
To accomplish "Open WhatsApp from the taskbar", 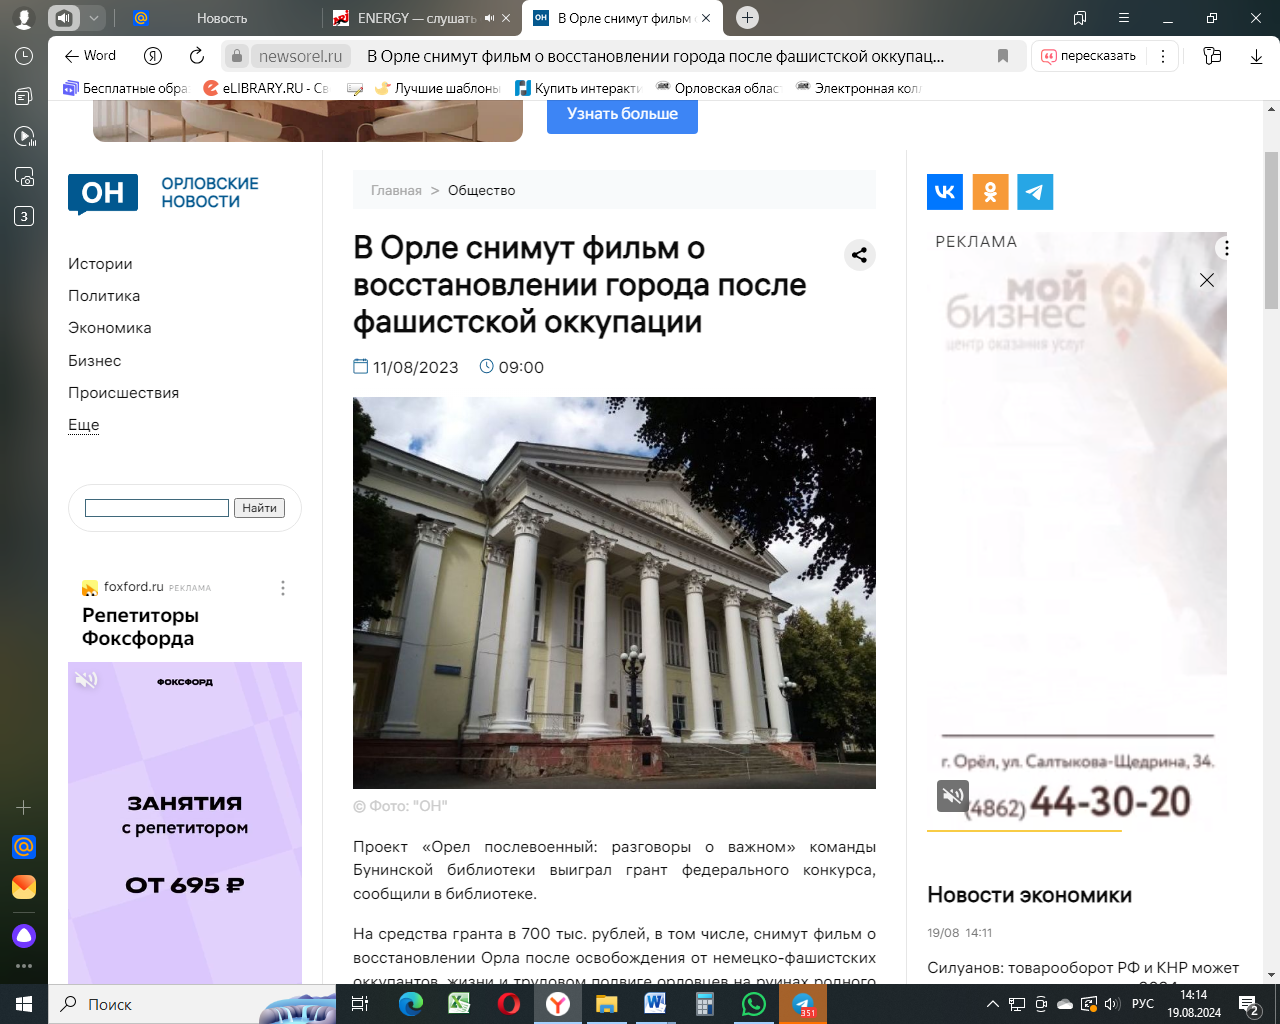I will [x=753, y=1004].
